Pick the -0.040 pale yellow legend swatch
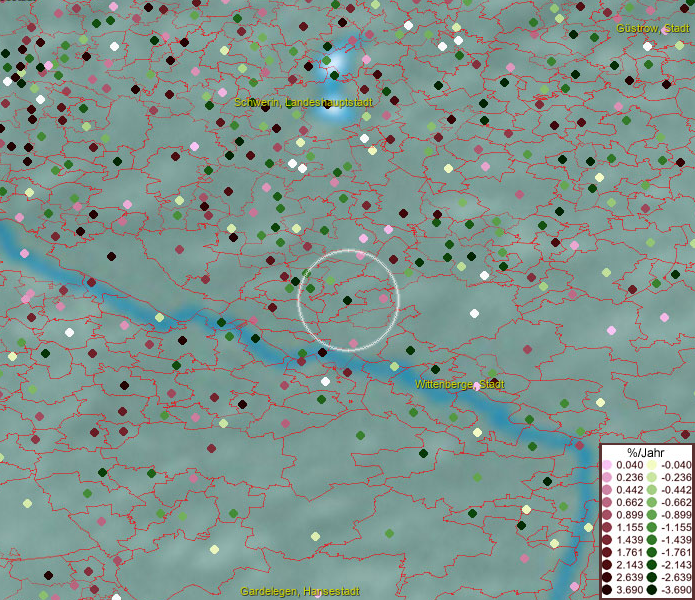Screen dimensions: 695x600 click(651, 465)
